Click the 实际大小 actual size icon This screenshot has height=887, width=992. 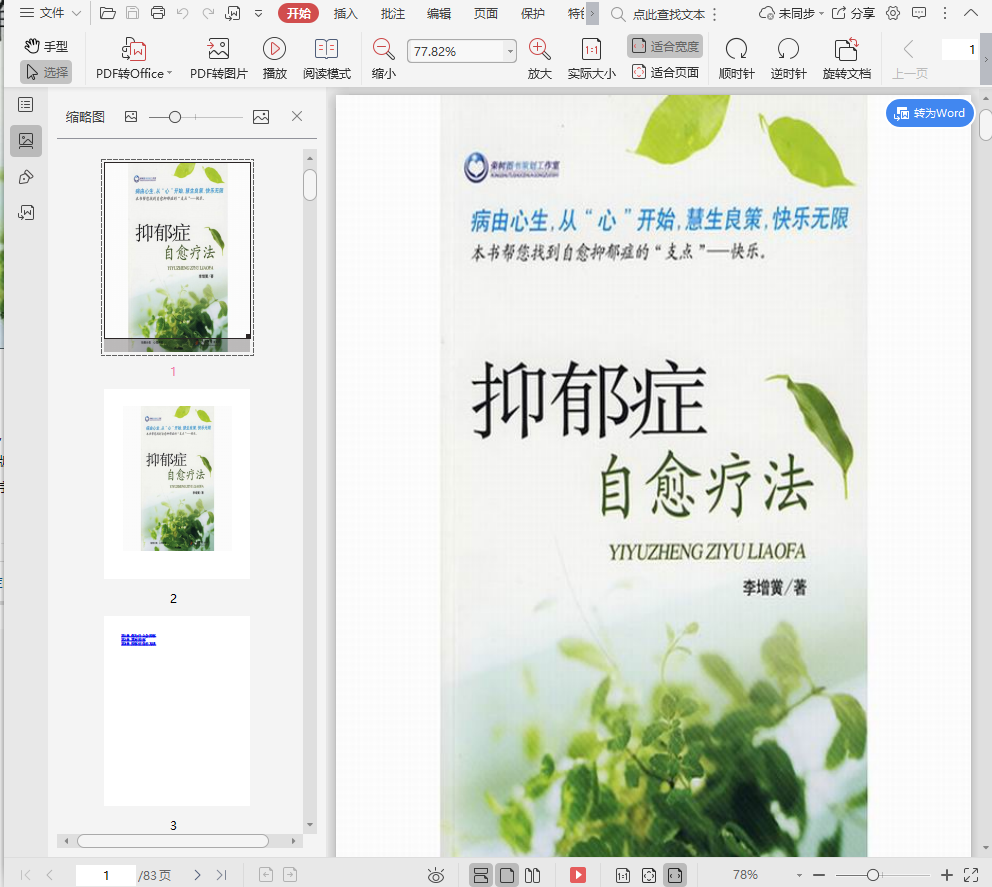click(591, 50)
